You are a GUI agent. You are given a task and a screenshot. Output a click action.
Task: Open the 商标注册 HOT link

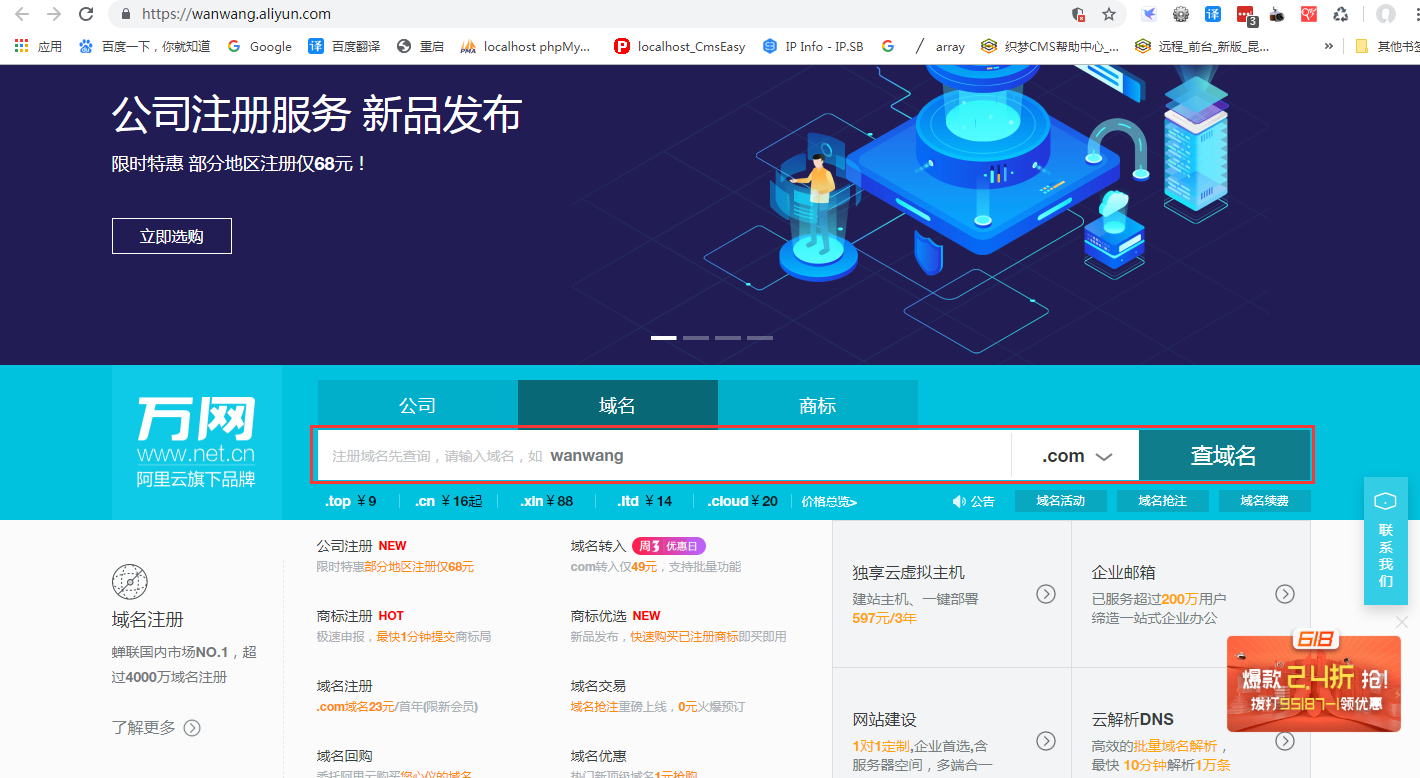click(360, 615)
